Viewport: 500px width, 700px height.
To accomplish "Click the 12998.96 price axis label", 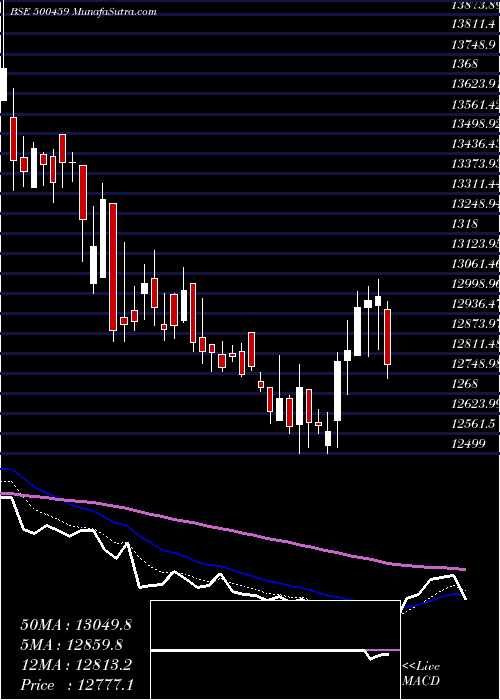I will (475, 283).
